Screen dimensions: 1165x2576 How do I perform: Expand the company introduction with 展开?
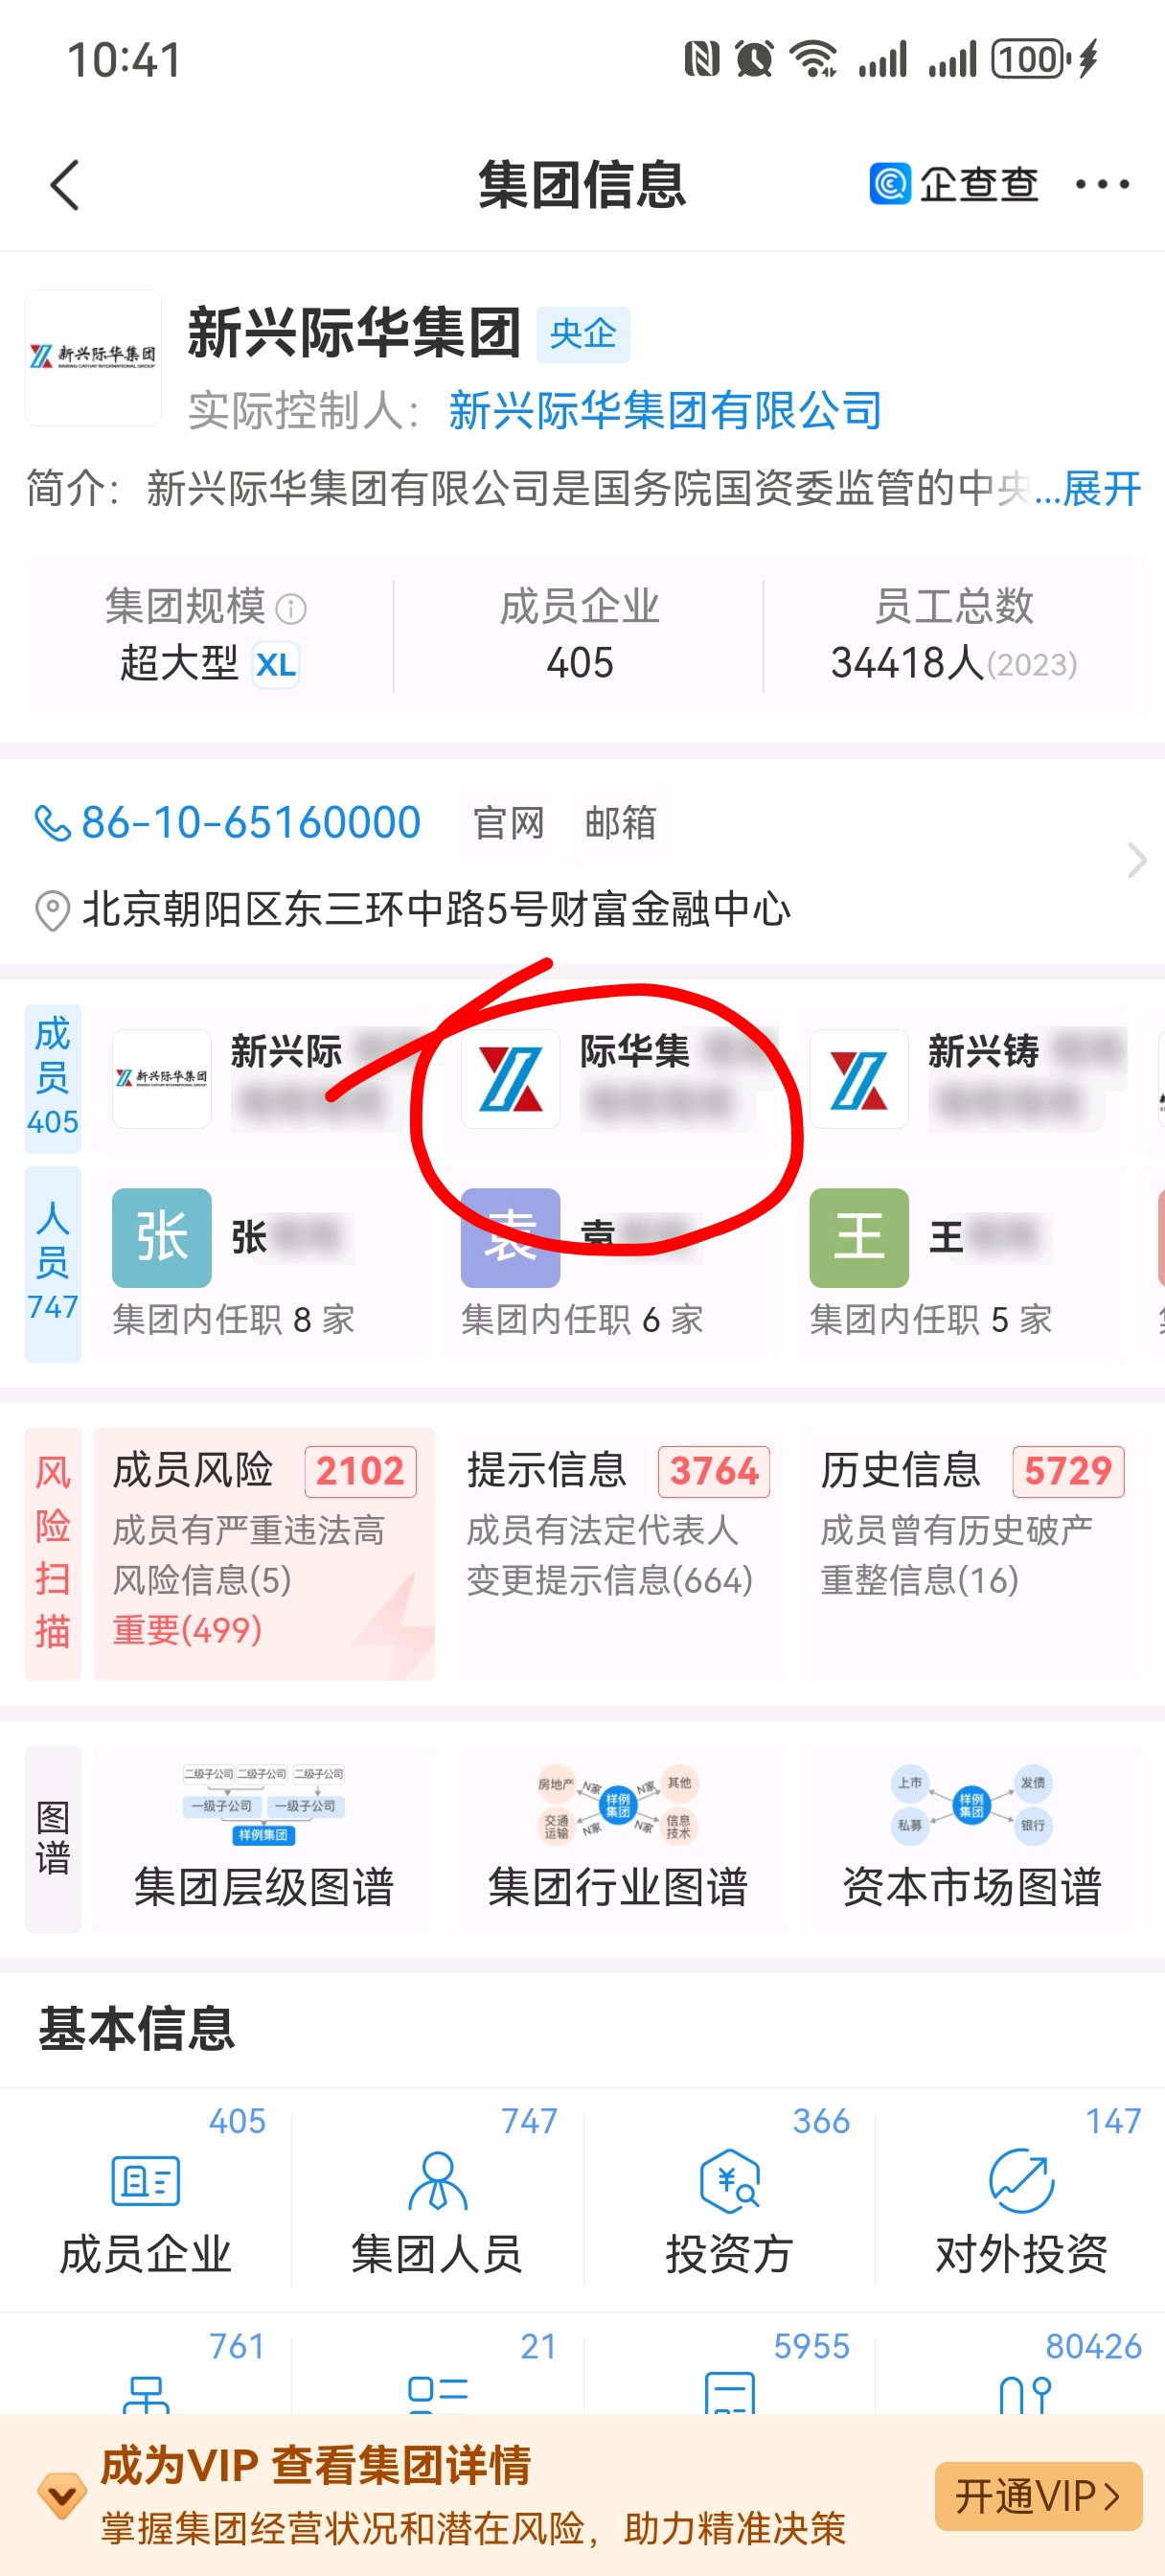pyautogui.click(x=1101, y=489)
